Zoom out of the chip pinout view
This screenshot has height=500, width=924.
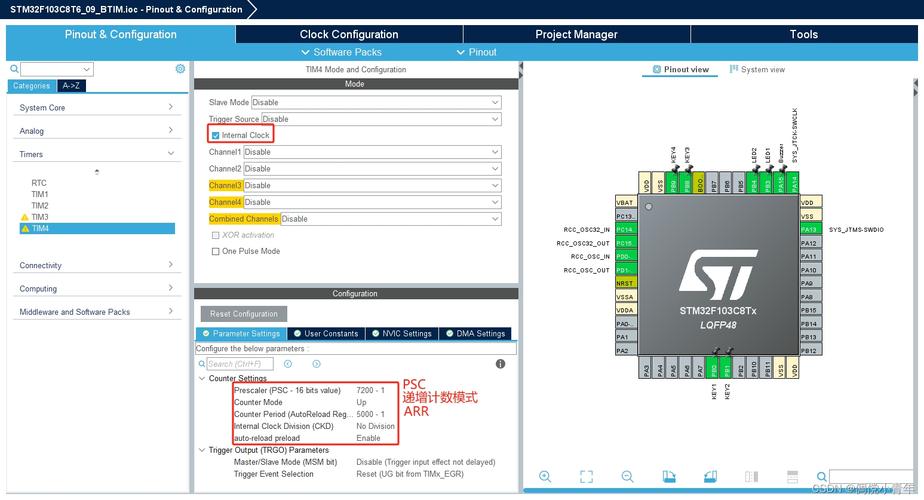[628, 476]
